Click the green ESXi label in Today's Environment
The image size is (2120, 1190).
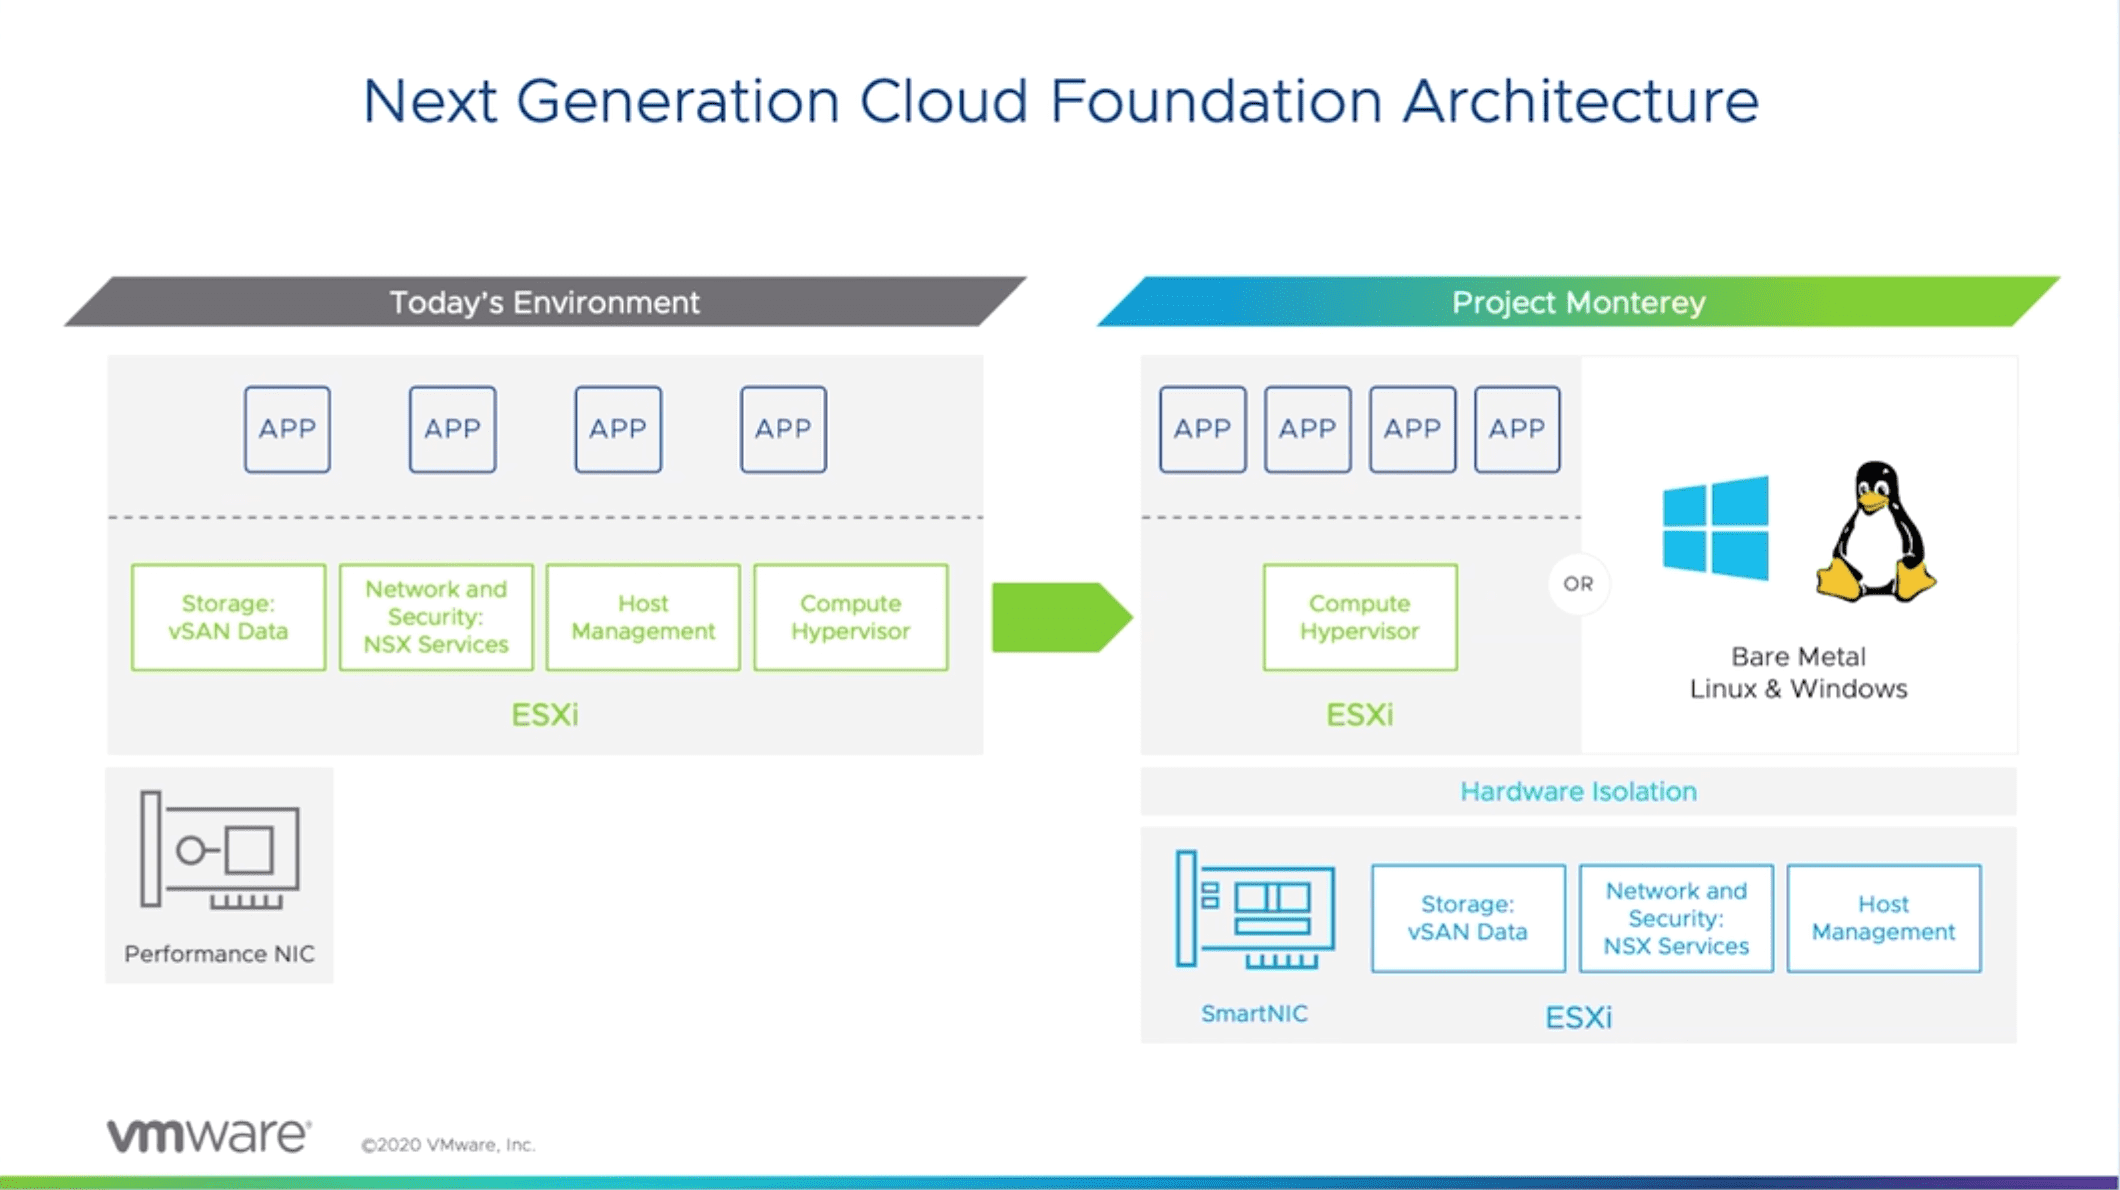[x=545, y=715]
